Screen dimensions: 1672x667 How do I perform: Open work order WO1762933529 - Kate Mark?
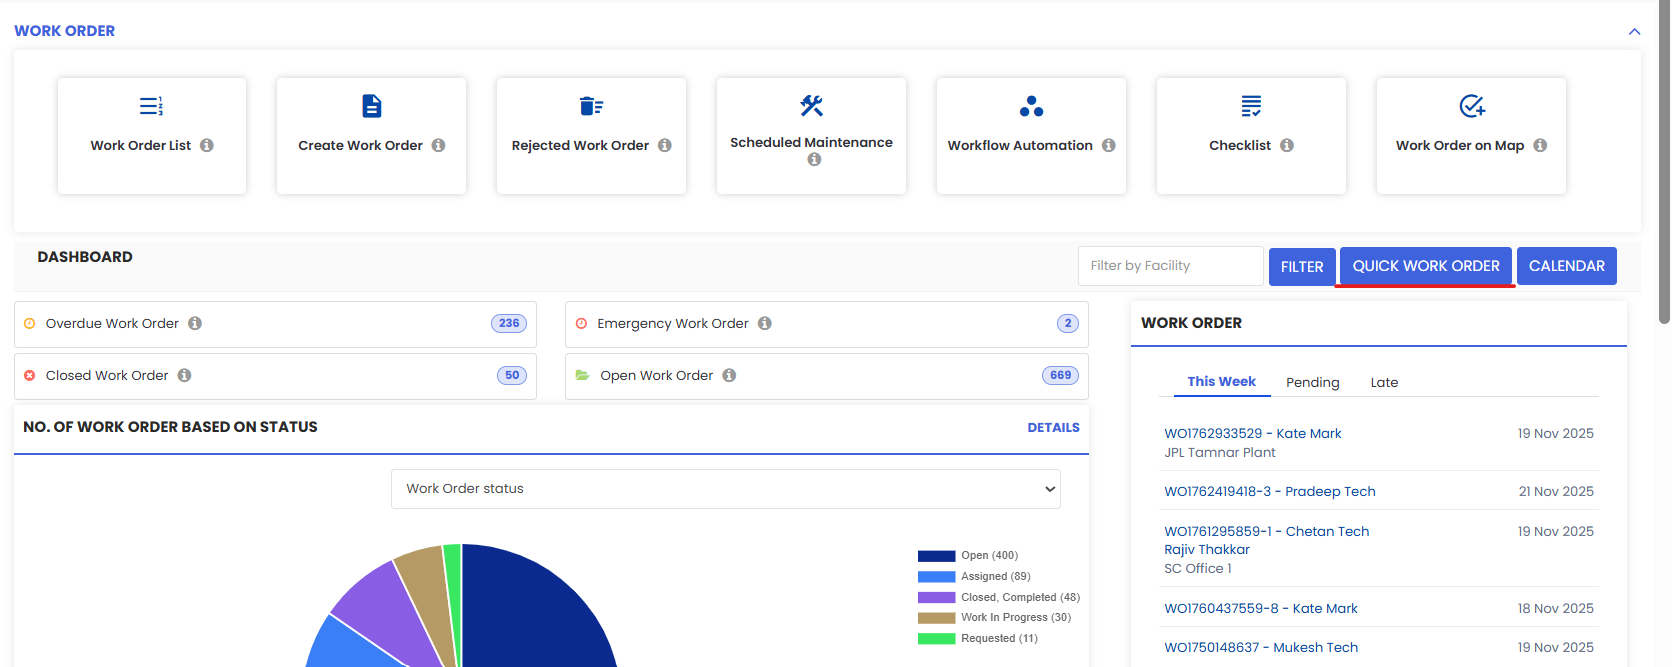pos(1252,433)
